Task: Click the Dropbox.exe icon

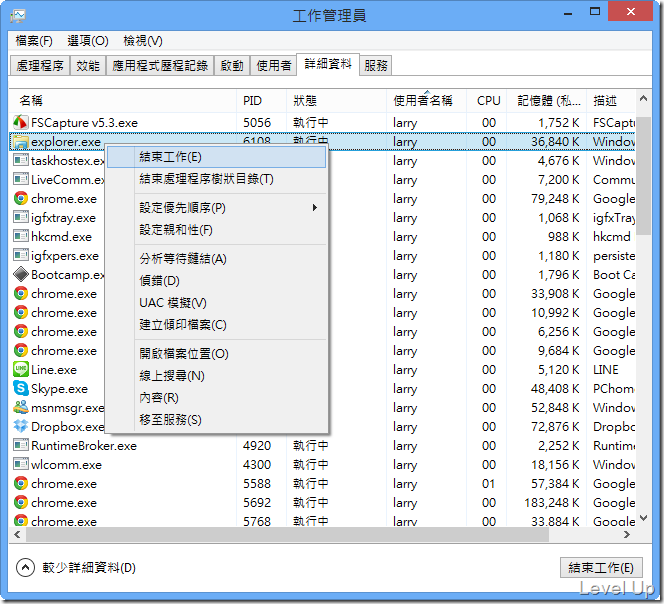Action: click(x=20, y=426)
